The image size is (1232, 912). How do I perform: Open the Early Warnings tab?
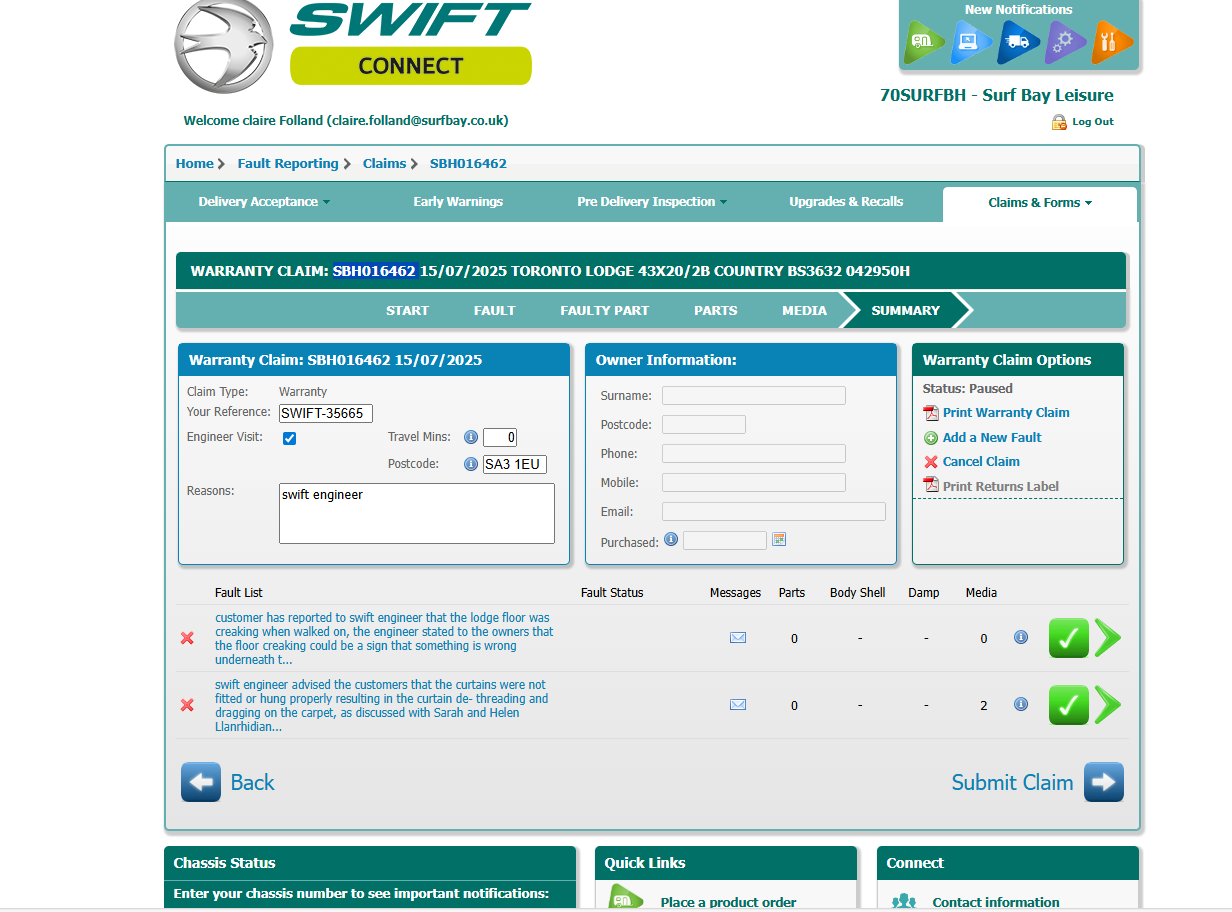pos(458,202)
